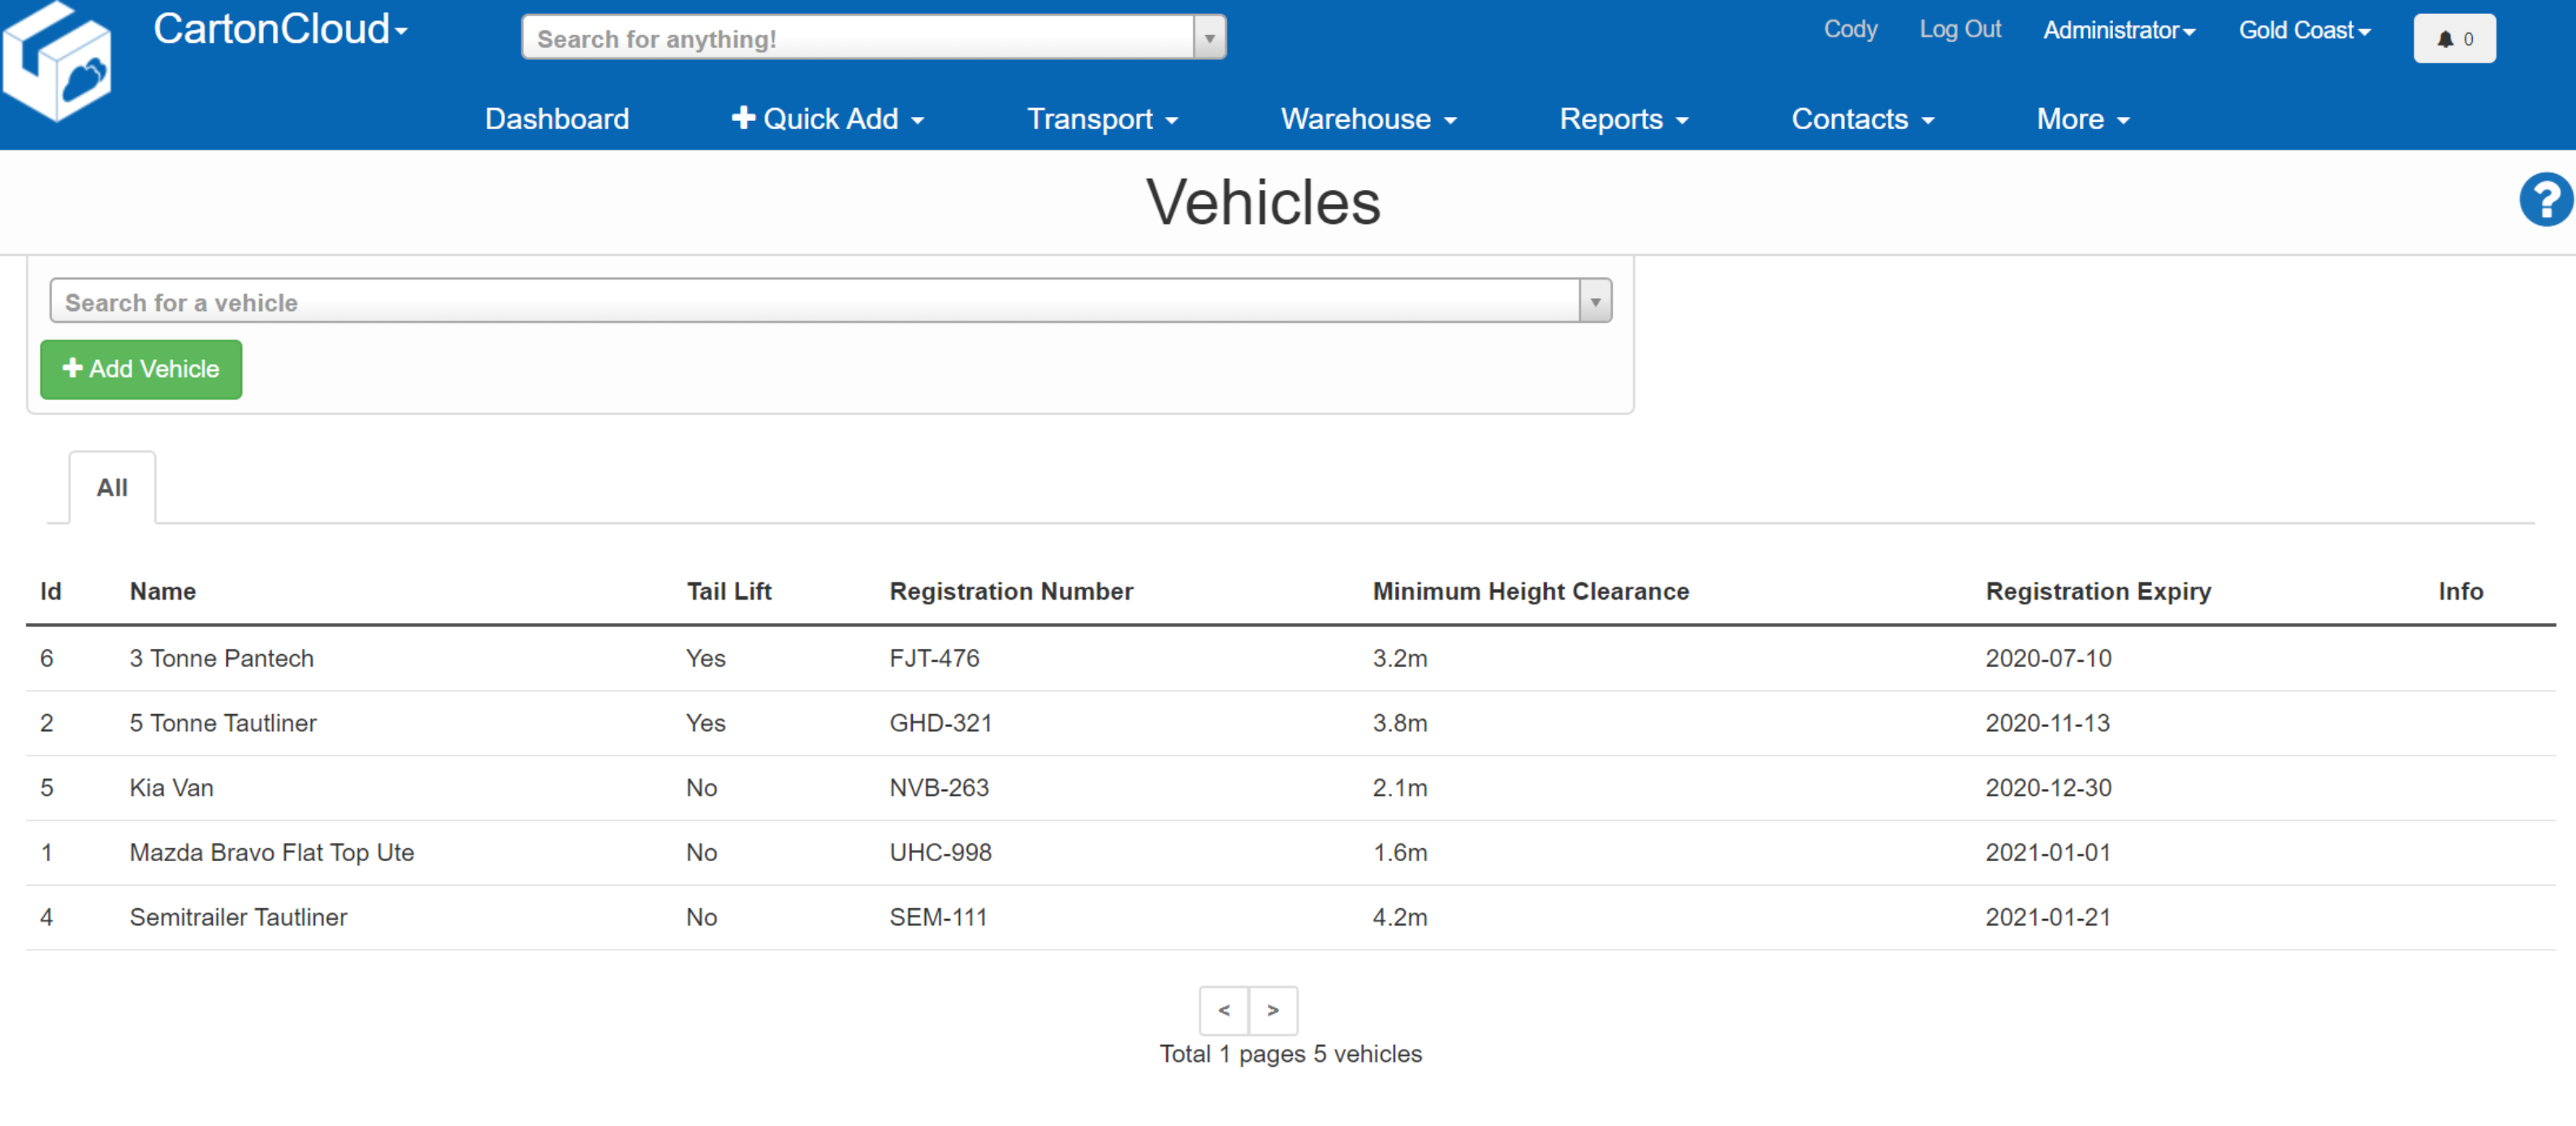Open the Gold Coast location dropdown
Screen dimensions: 2576x1126
pos(2304,30)
